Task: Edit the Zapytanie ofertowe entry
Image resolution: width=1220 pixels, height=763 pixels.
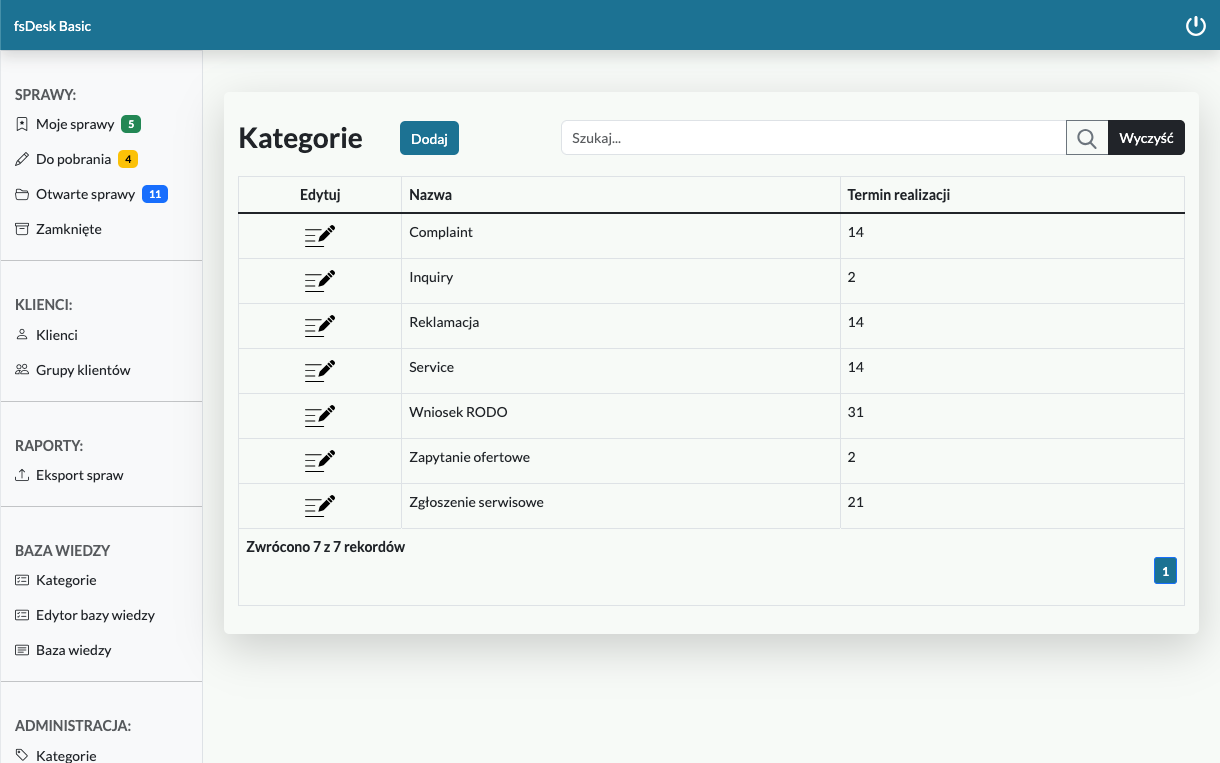Action: (320, 460)
